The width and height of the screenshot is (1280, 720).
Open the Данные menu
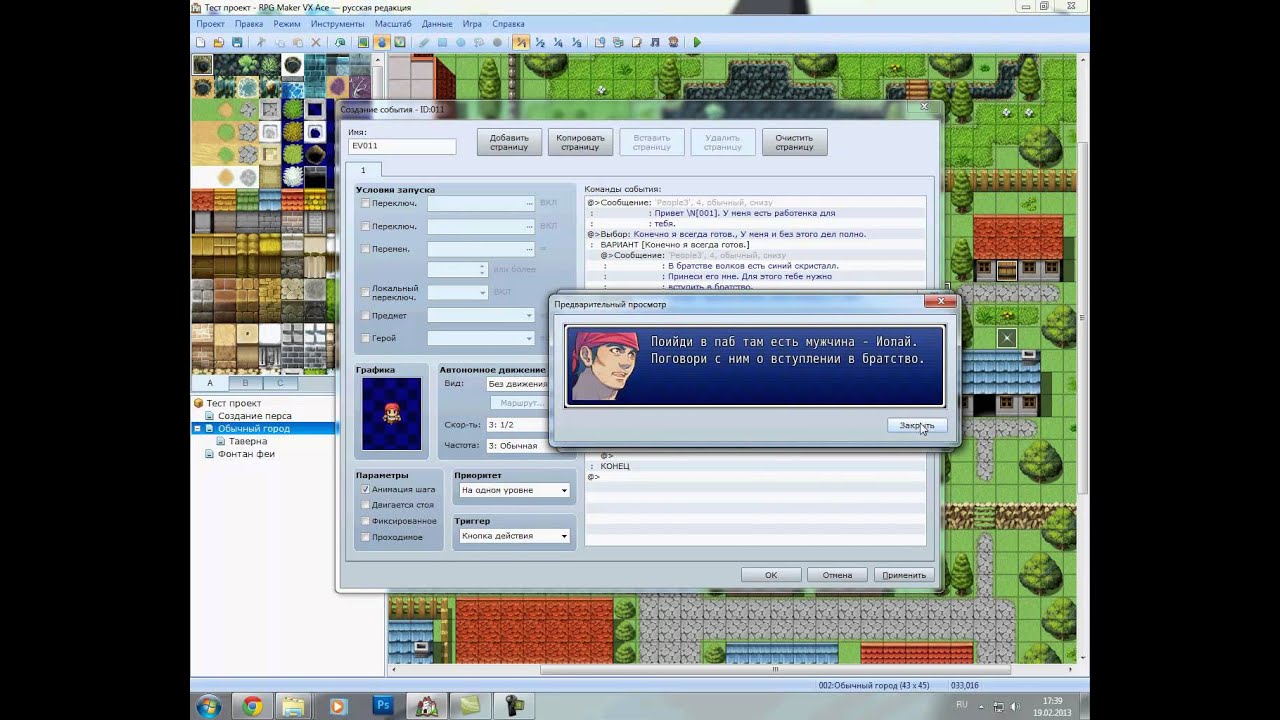pos(437,24)
